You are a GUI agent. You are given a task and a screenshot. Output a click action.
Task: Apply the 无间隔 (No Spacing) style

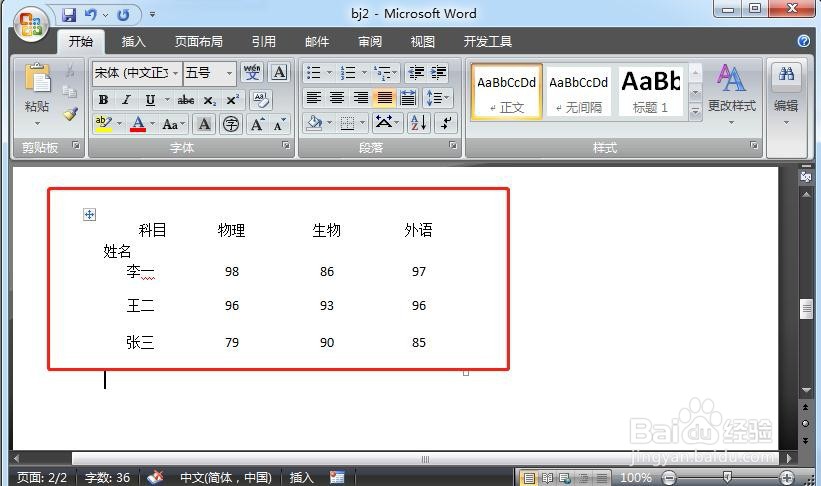[579, 92]
